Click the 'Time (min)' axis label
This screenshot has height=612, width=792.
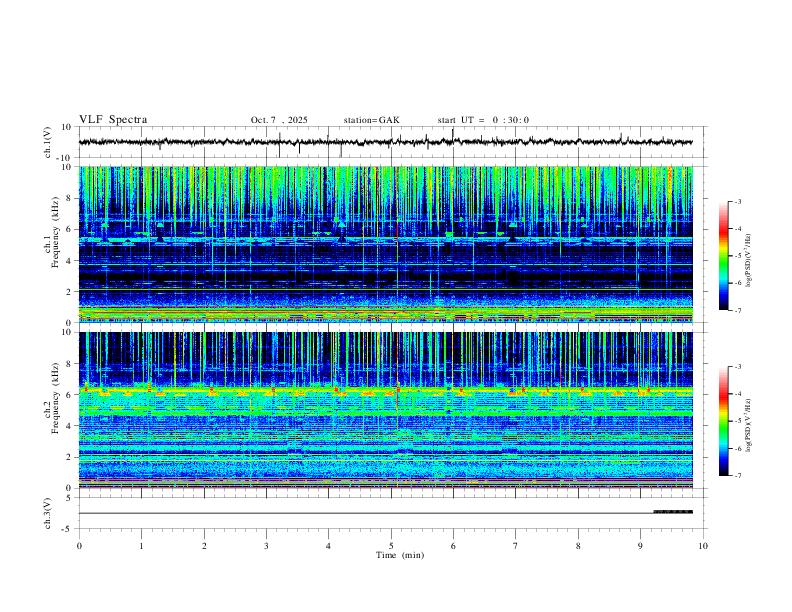(400, 555)
